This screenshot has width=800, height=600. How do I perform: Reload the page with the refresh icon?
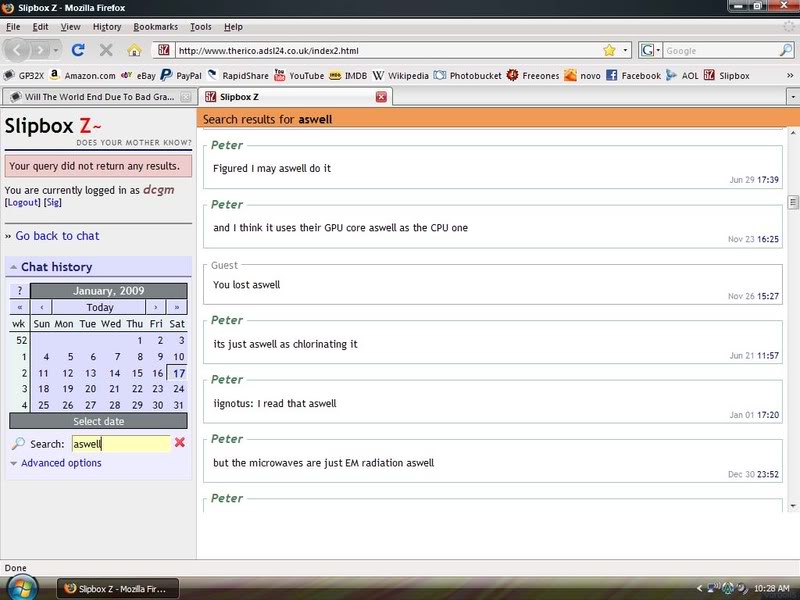78,50
